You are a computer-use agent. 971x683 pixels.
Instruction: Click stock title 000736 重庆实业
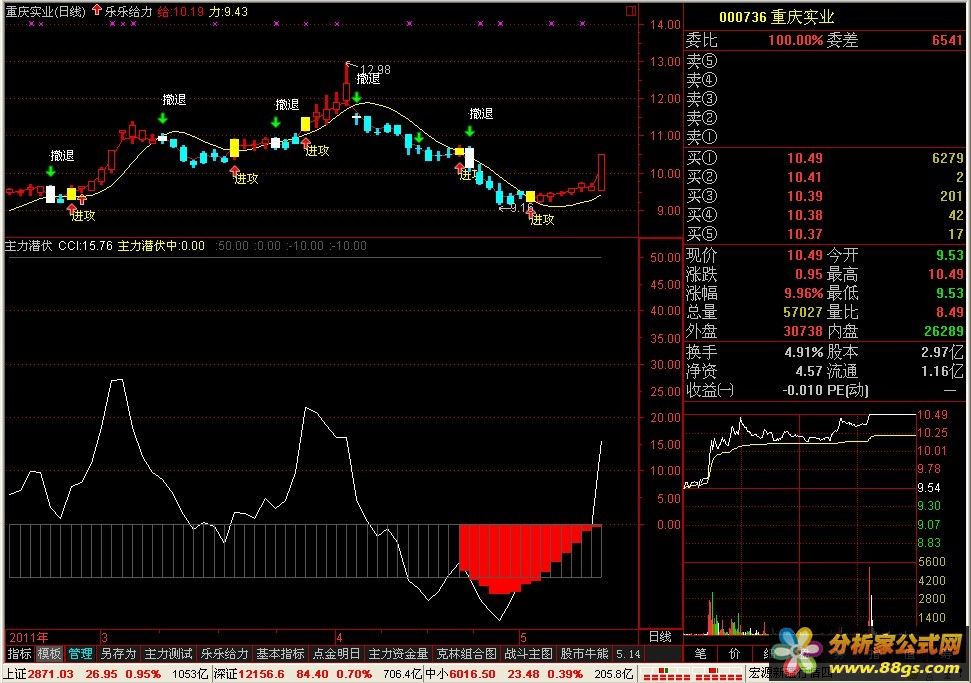tap(777, 17)
